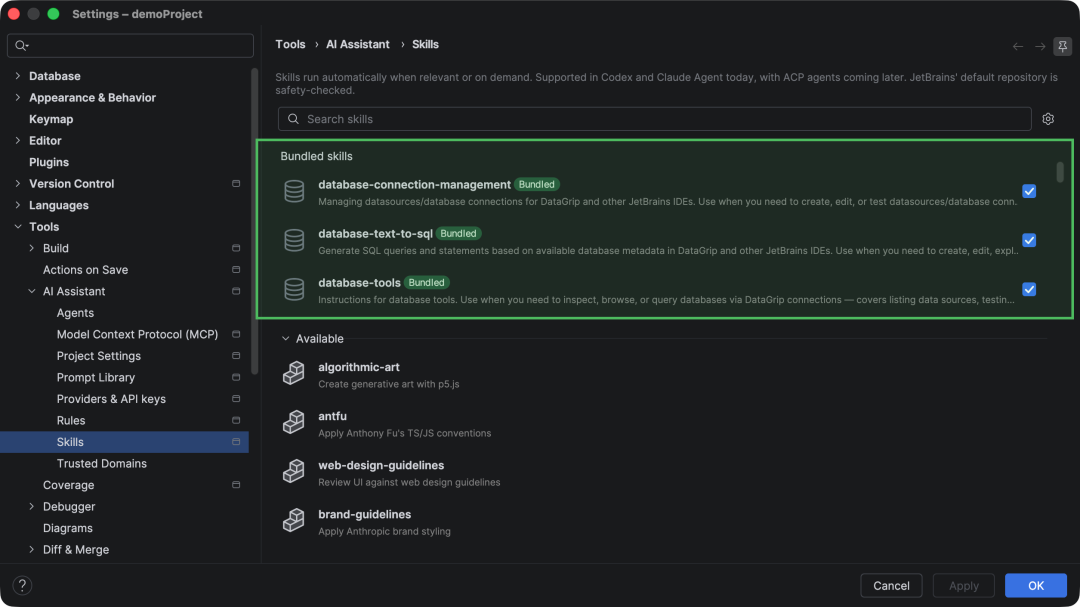The height and width of the screenshot is (607, 1080).
Task: Click the database-connection-management skill icon
Action: [294, 192]
